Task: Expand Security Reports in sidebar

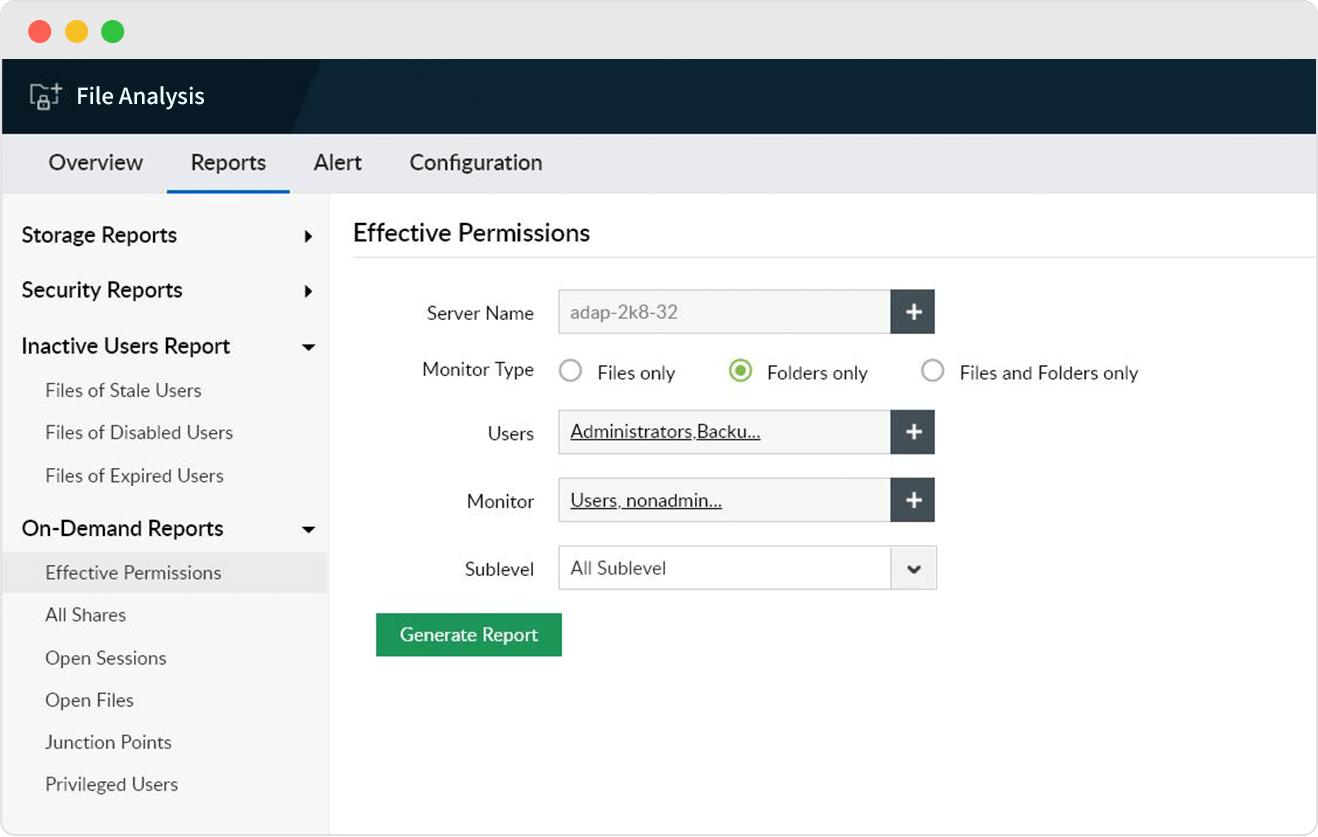Action: (308, 292)
